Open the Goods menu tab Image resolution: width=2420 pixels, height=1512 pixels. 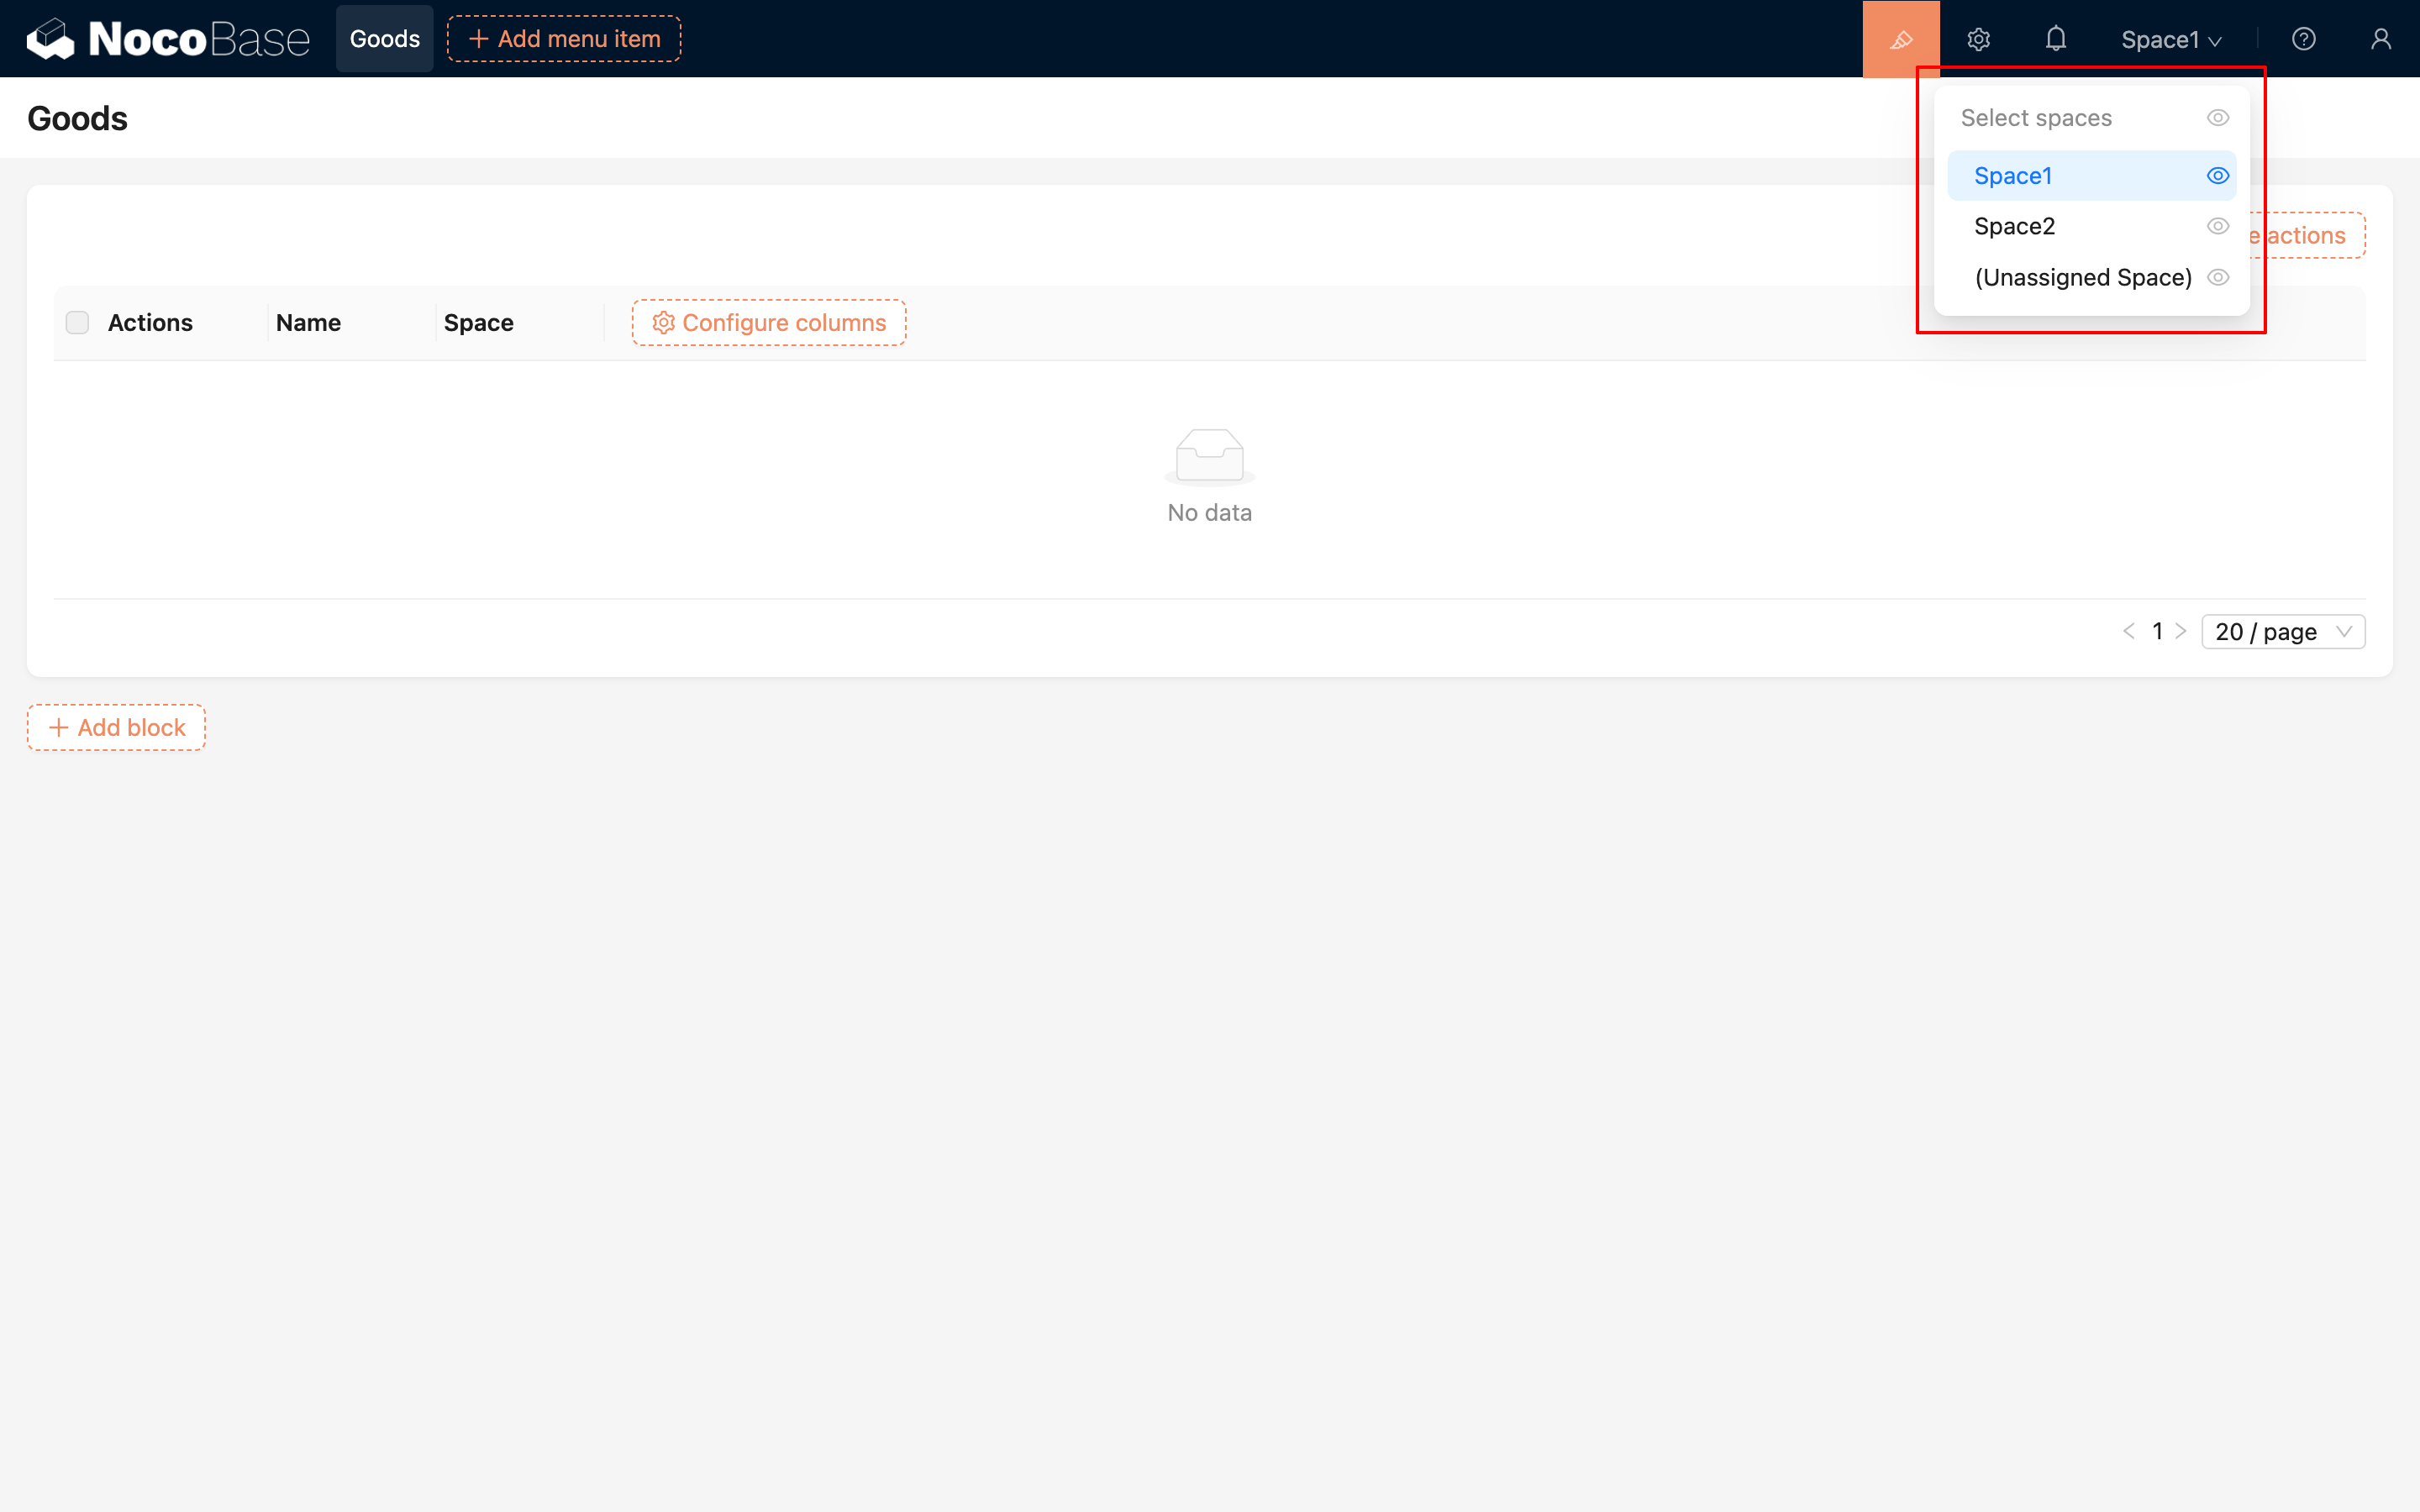(x=384, y=39)
